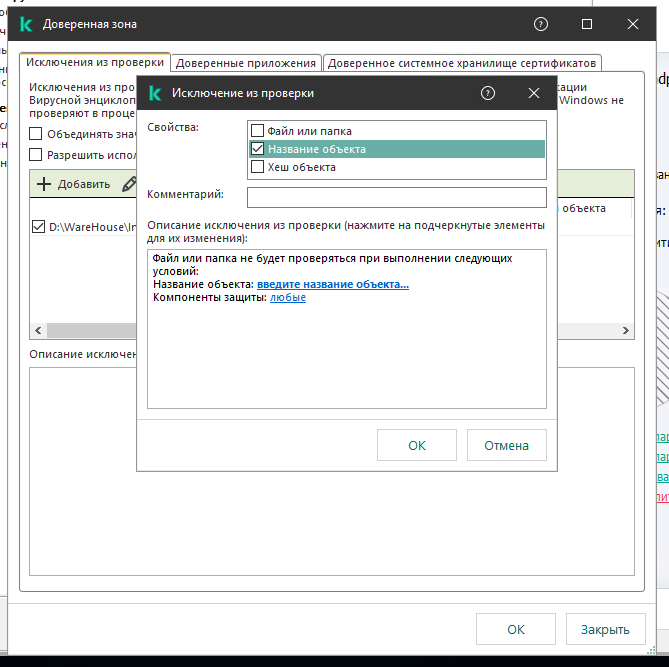
Task: Click the Отмена button in the exclusion dialog
Action: 506,445
